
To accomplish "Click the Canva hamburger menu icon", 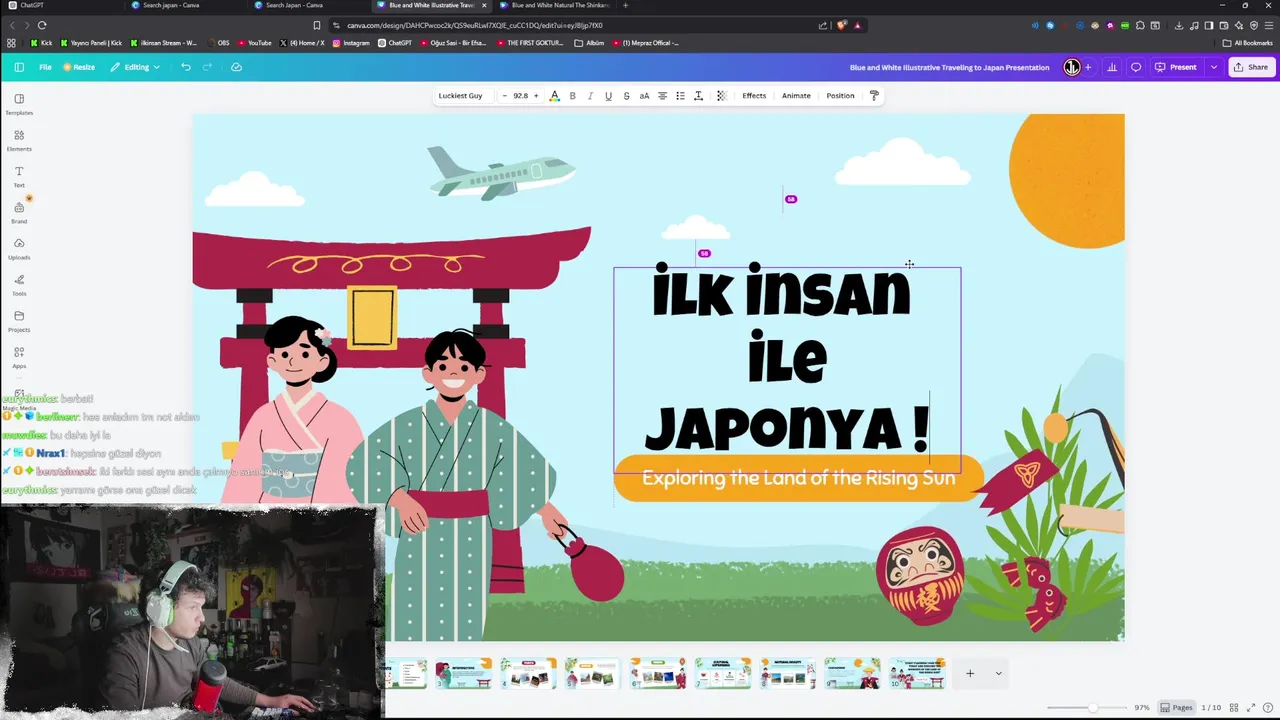I will tap(19, 67).
